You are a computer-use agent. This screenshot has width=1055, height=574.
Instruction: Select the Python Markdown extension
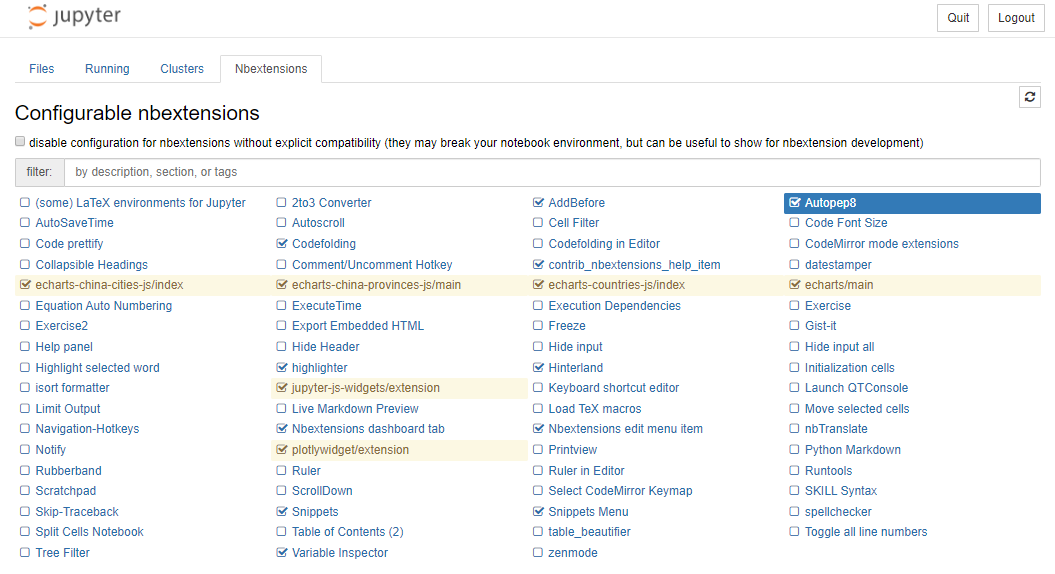pos(852,450)
